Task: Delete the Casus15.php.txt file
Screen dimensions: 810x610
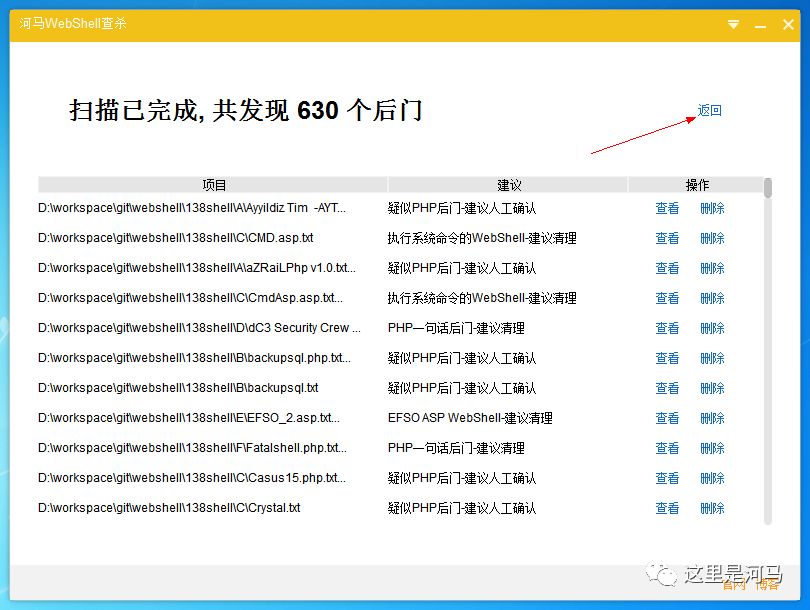Action: click(x=712, y=478)
